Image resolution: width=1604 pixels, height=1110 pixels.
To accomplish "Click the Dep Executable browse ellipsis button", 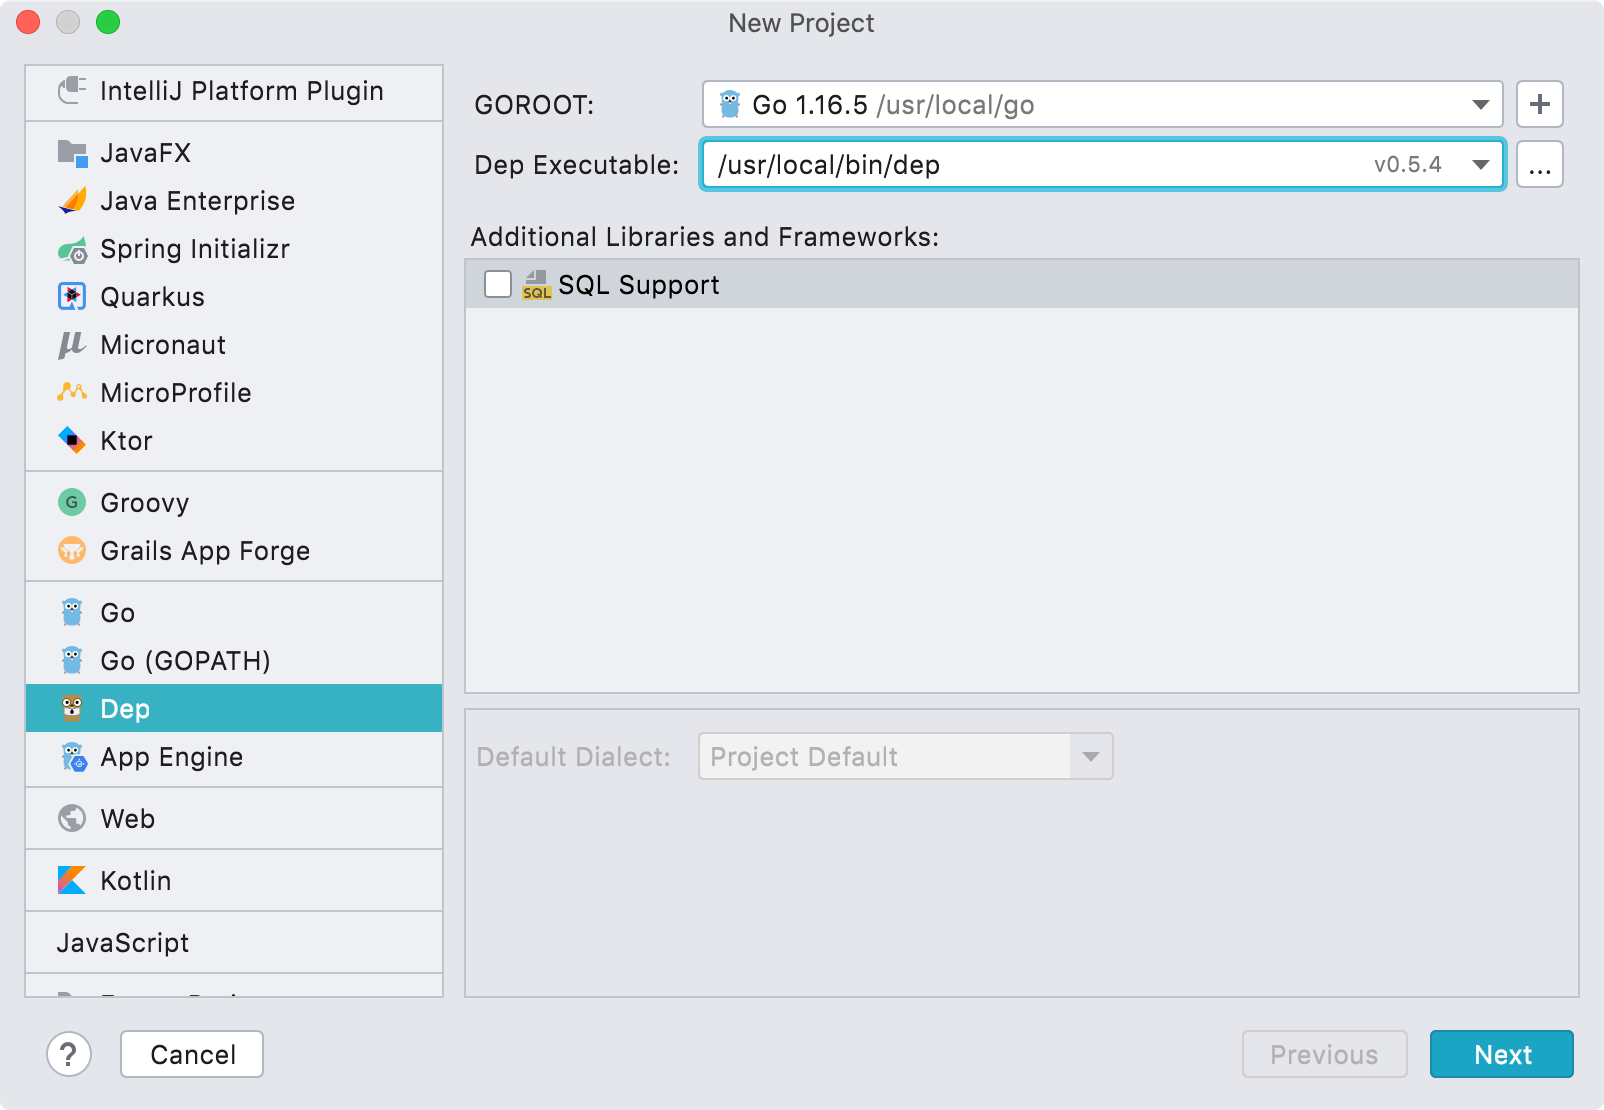I will point(1539,165).
